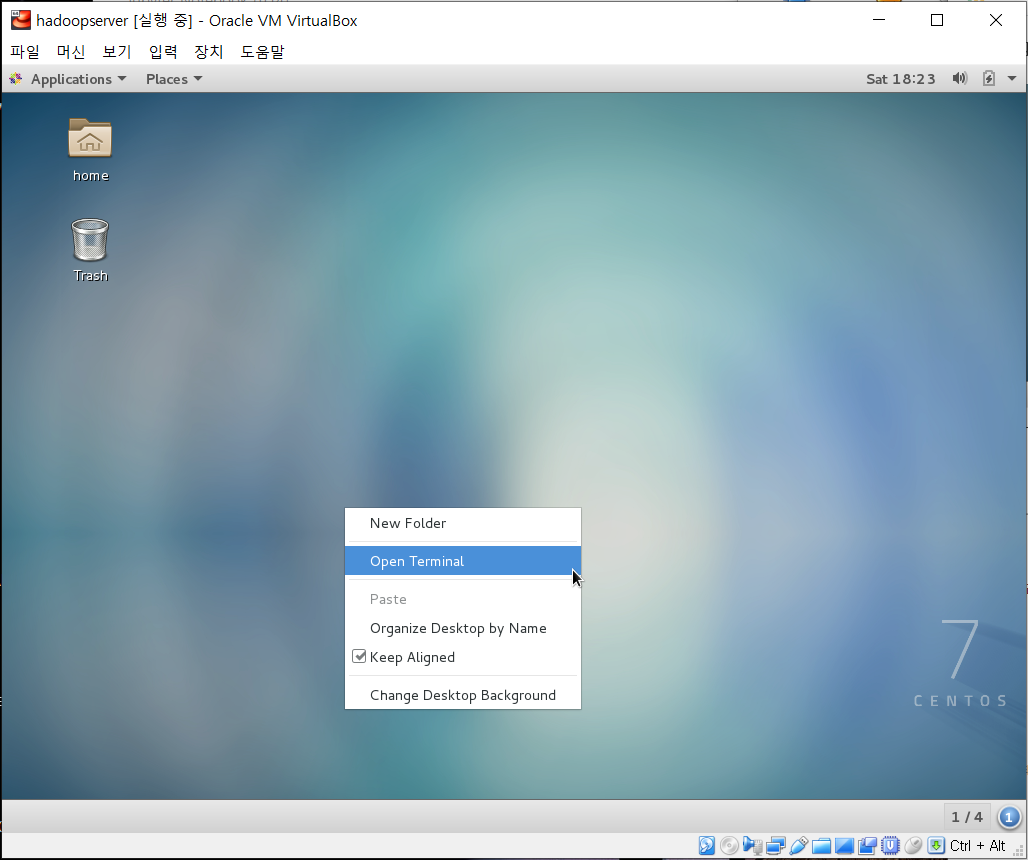Click the recording status icon

pos(867,846)
